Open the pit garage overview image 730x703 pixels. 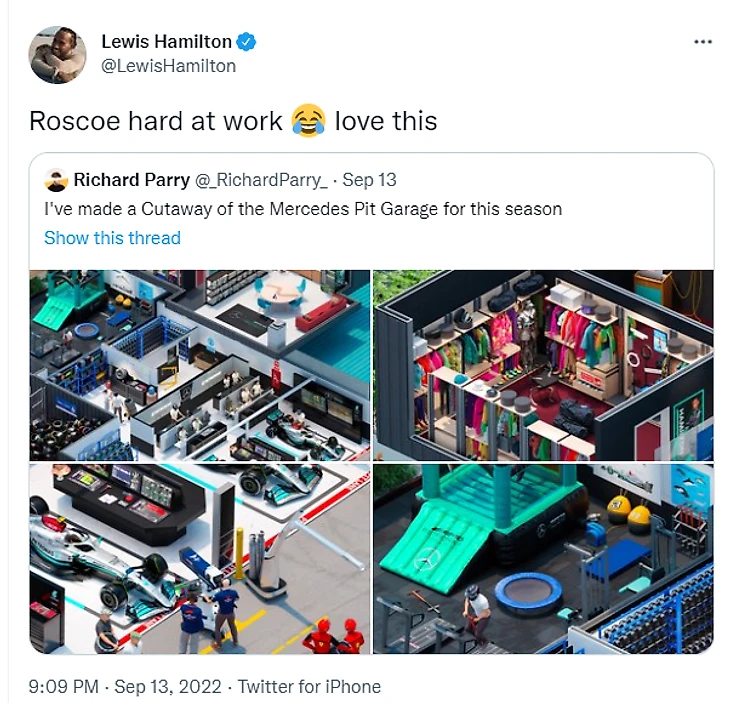coord(200,365)
